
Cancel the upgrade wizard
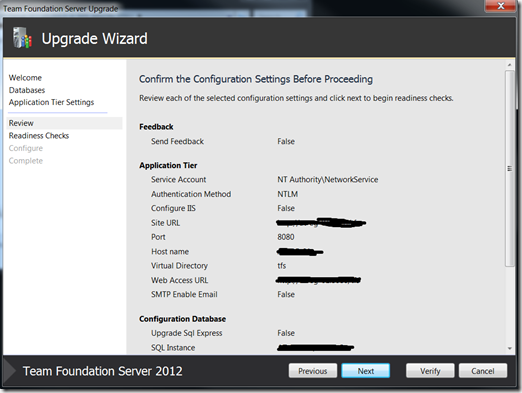(483, 371)
